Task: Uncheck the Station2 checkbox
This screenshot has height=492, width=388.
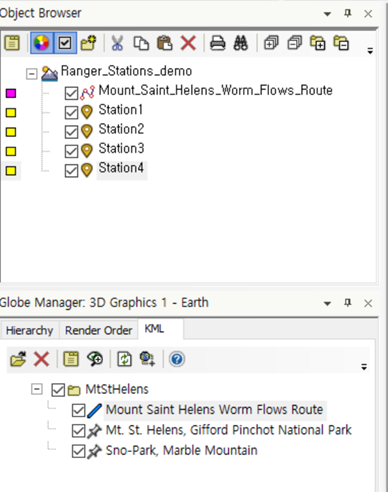Action: [71, 132]
